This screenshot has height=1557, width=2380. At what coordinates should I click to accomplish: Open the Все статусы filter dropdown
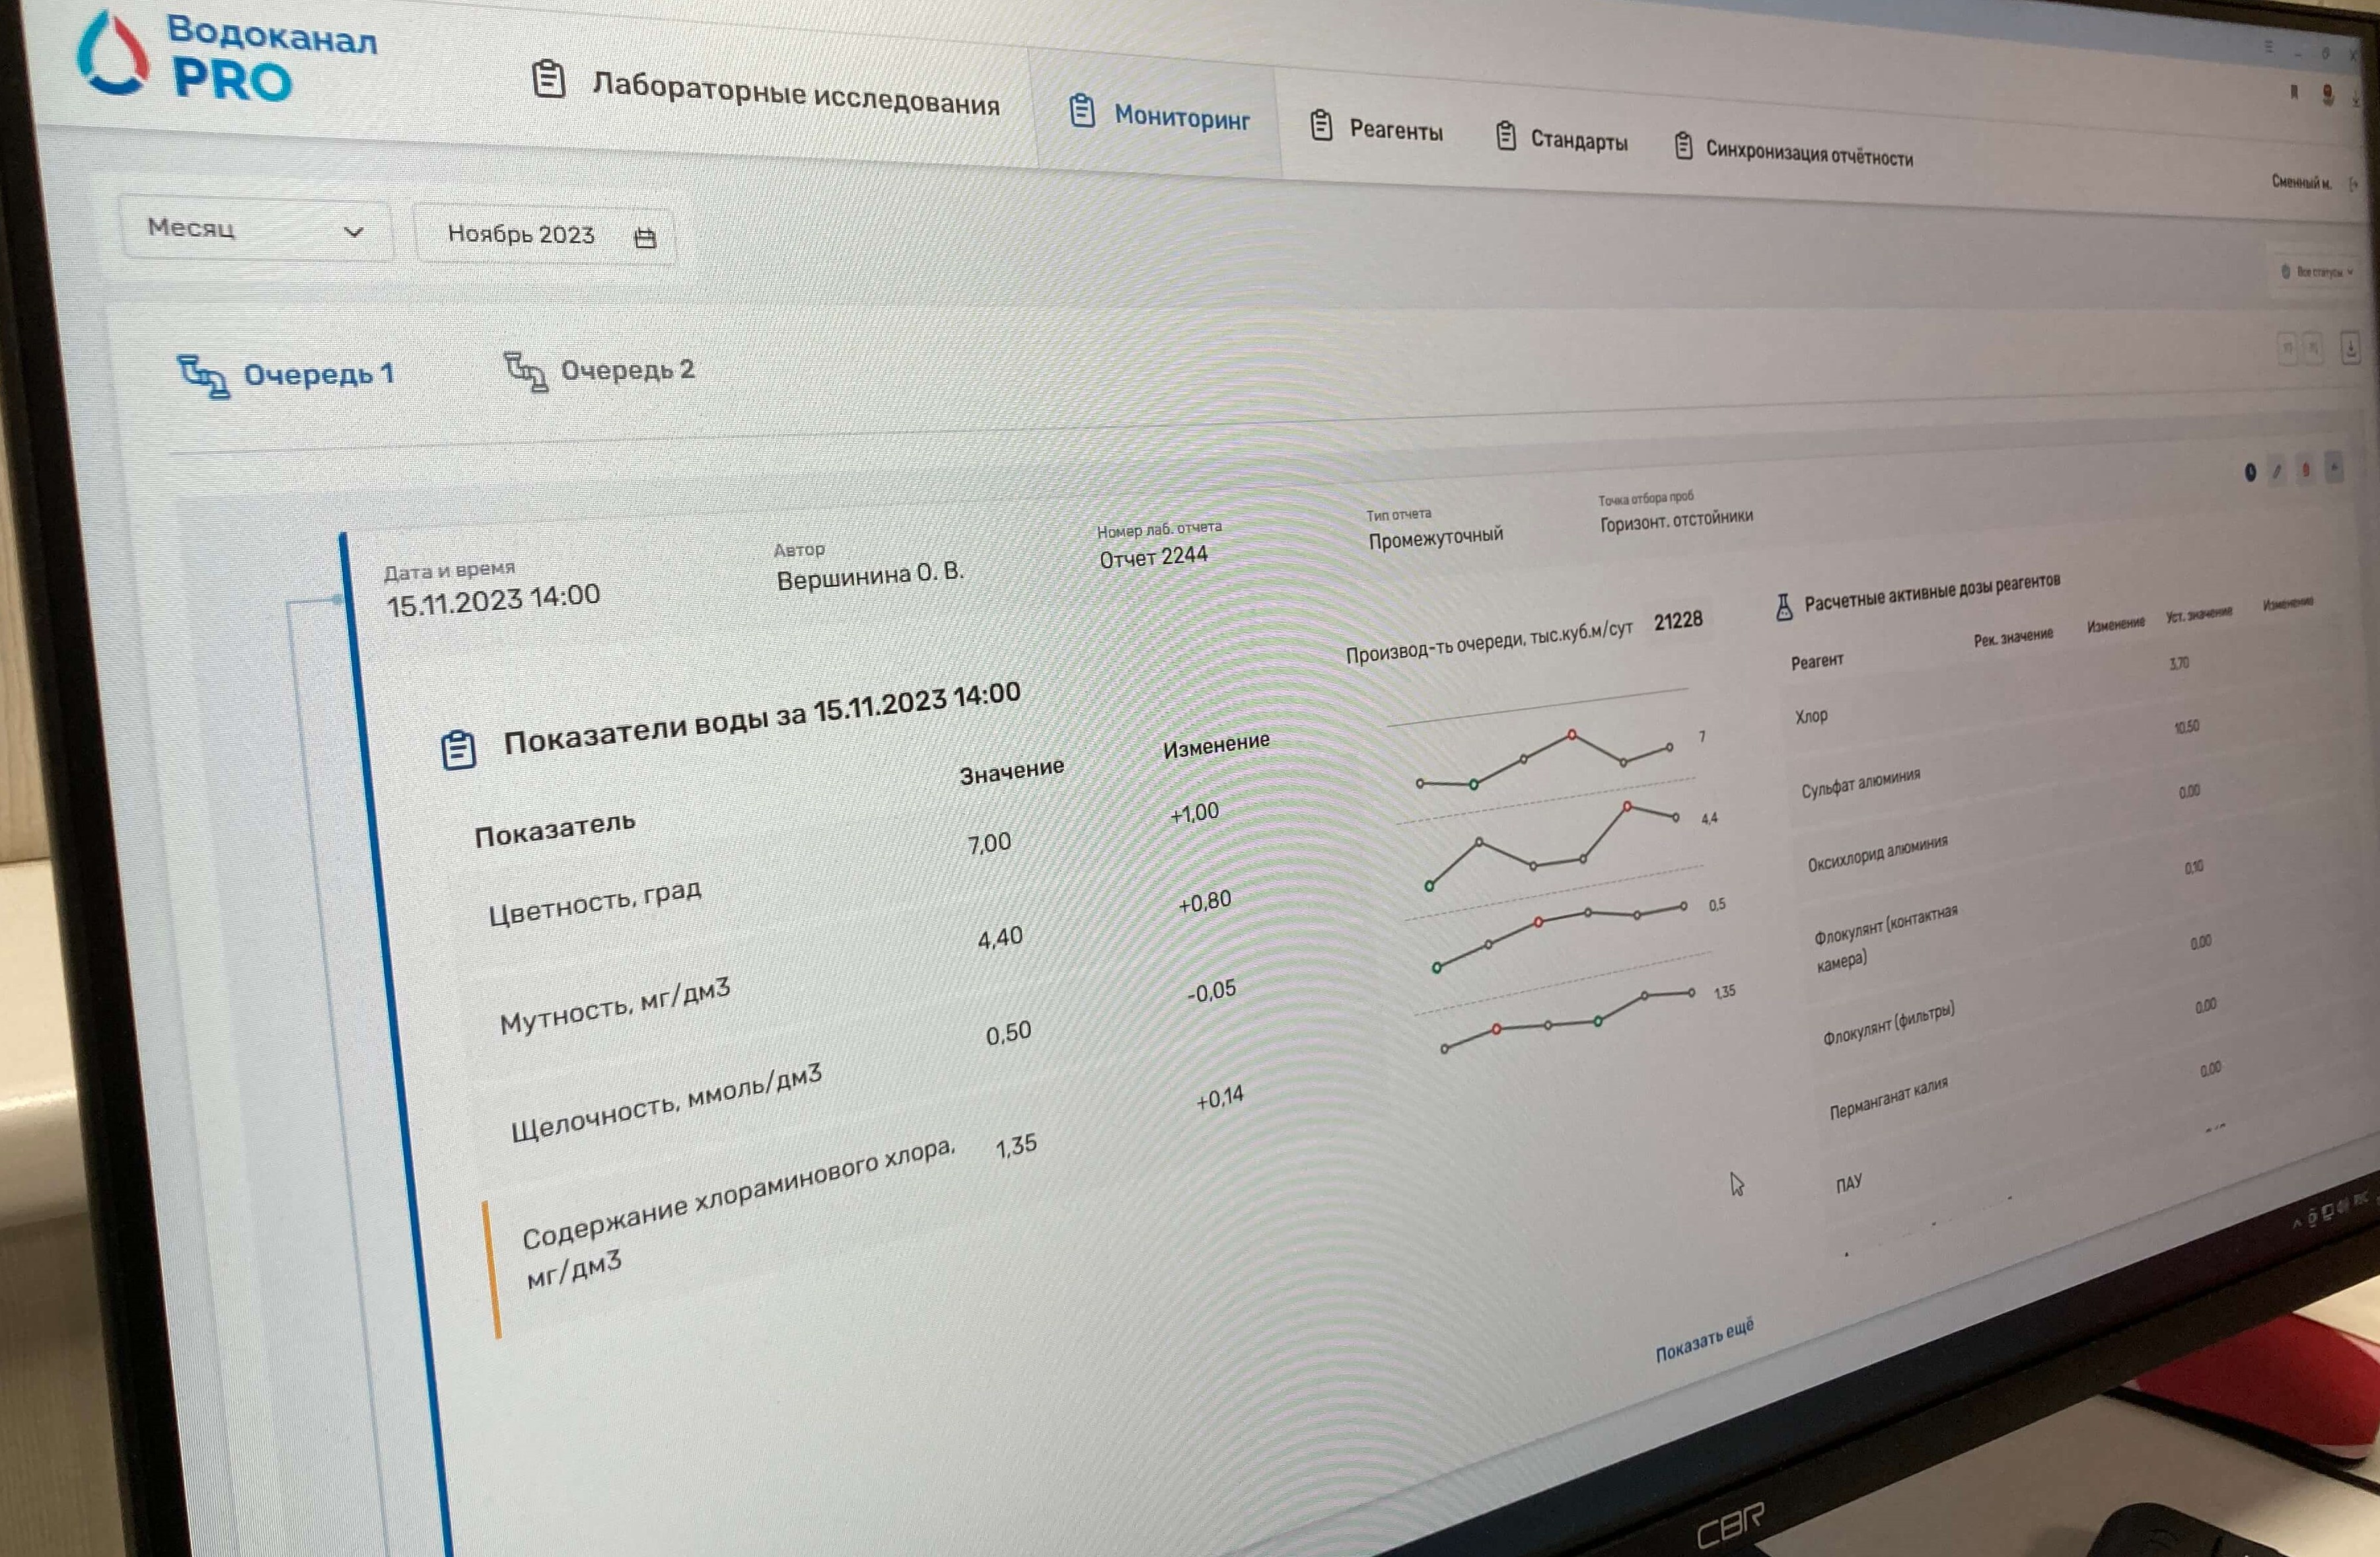[x=2316, y=272]
